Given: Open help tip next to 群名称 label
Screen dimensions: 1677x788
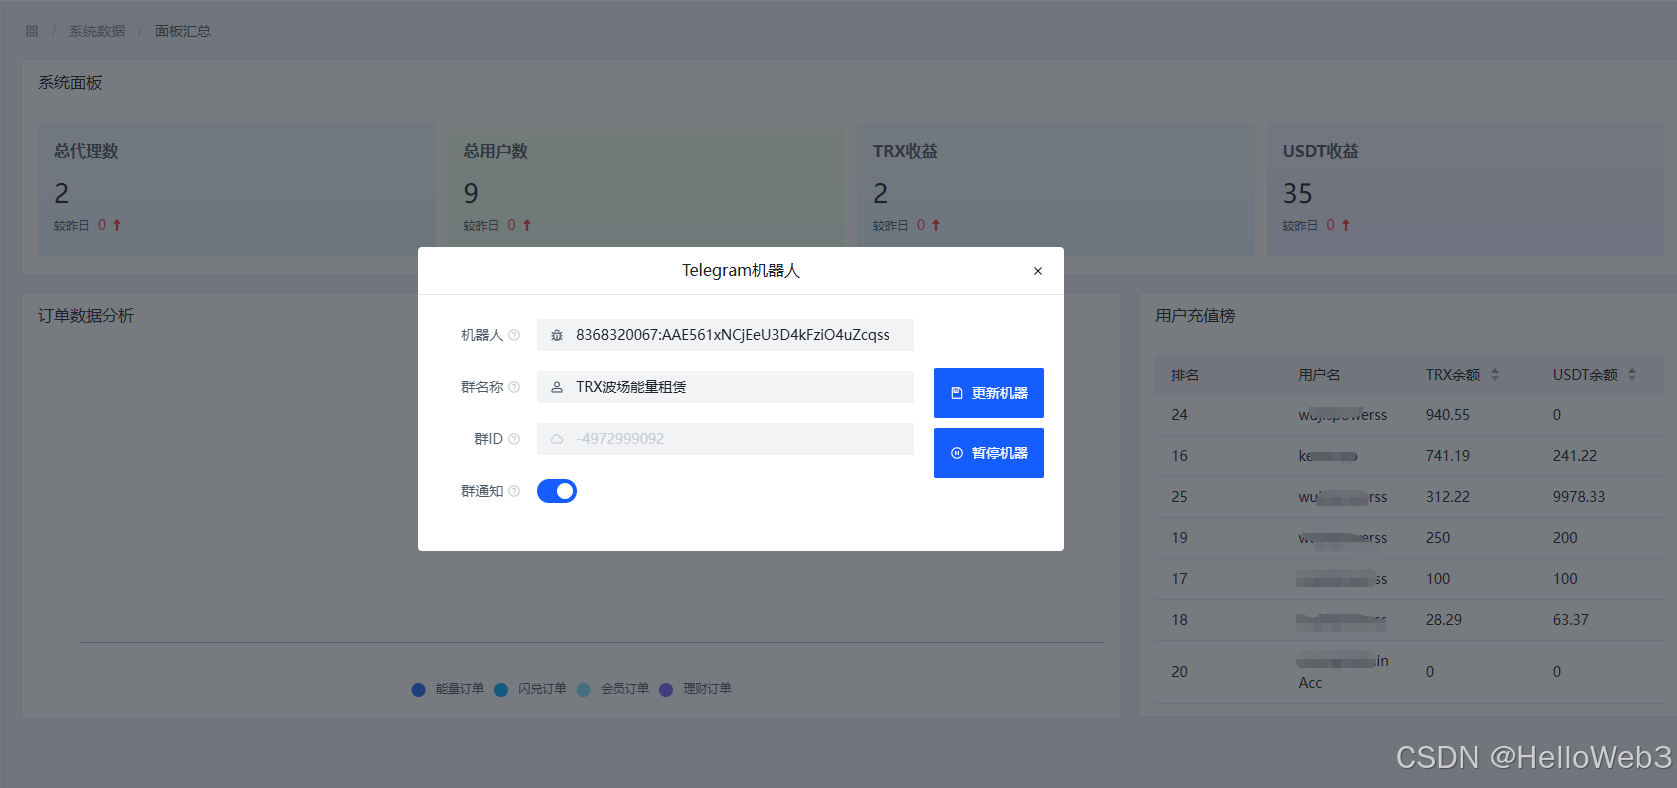Looking at the screenshot, I should [x=514, y=387].
